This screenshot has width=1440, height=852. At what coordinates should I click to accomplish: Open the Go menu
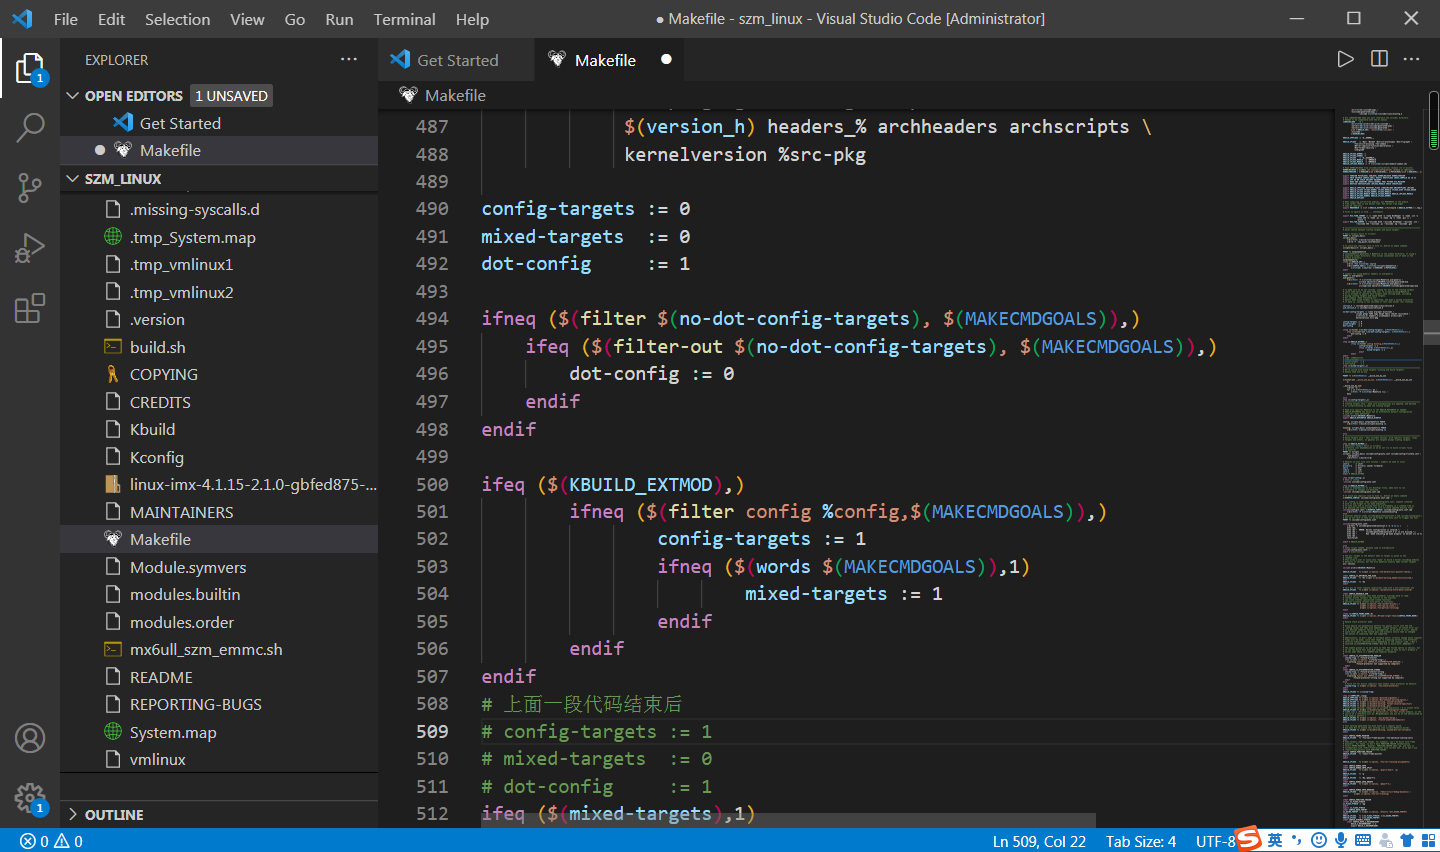(295, 19)
